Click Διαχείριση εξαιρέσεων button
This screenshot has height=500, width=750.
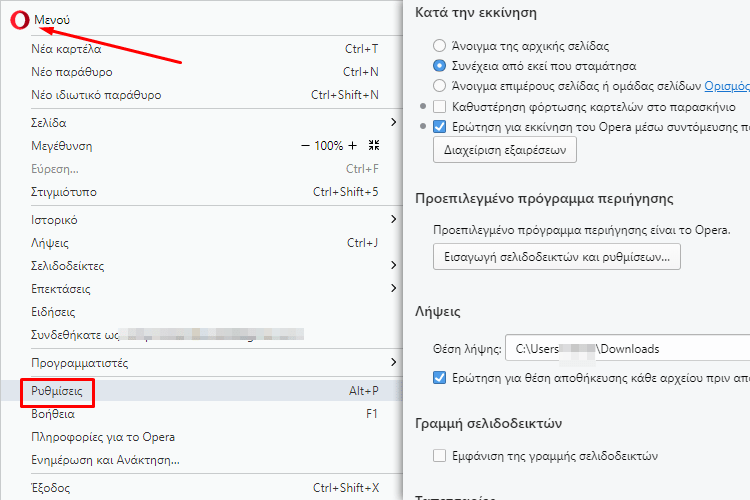click(505, 150)
